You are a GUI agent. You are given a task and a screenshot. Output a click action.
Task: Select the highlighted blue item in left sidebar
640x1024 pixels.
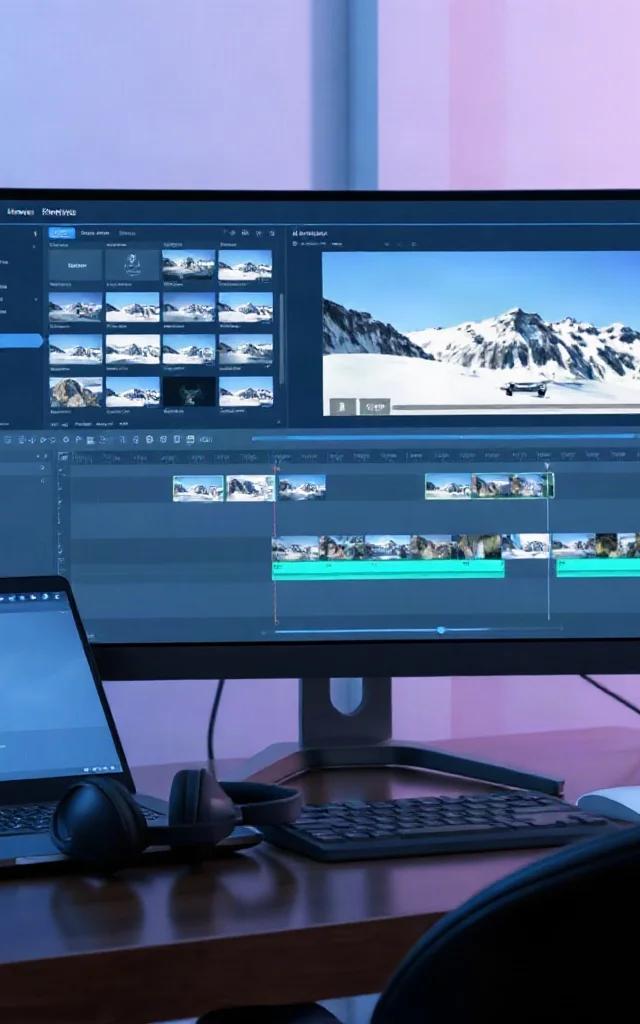tap(21, 341)
